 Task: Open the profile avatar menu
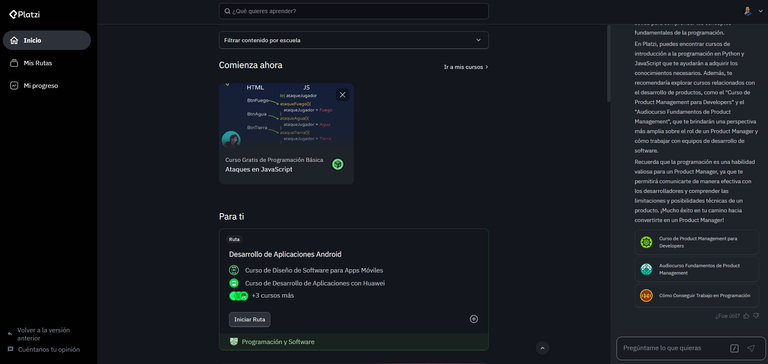(753, 11)
